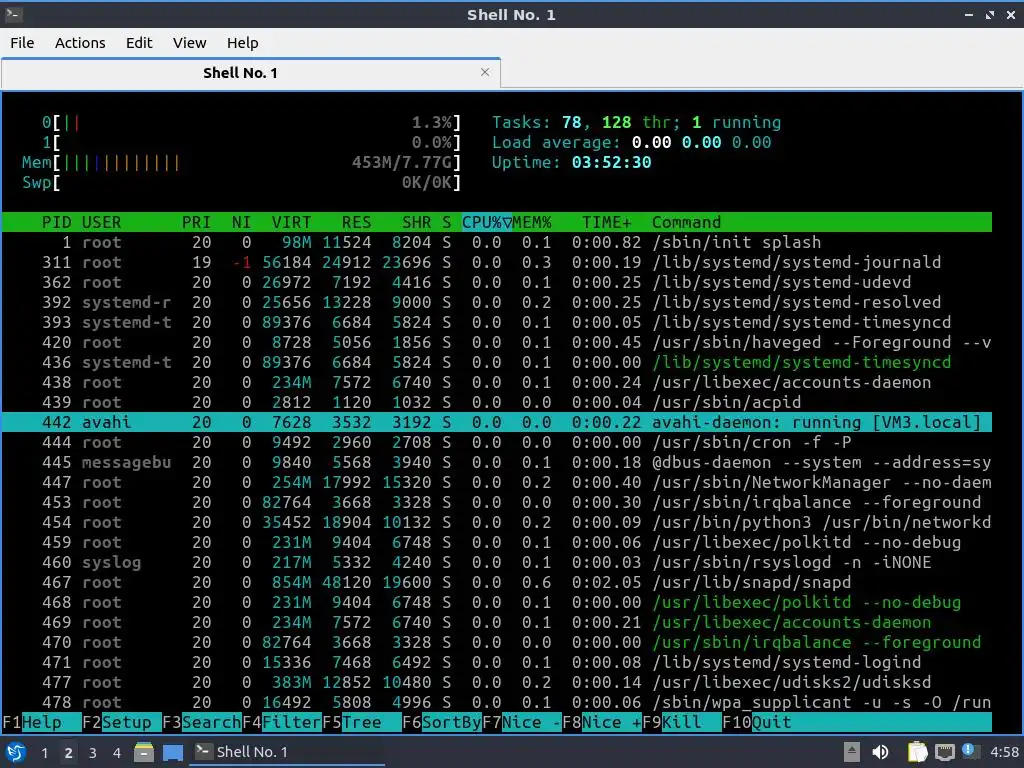Open the Actions menu
The height and width of the screenshot is (768, 1024).
click(80, 43)
